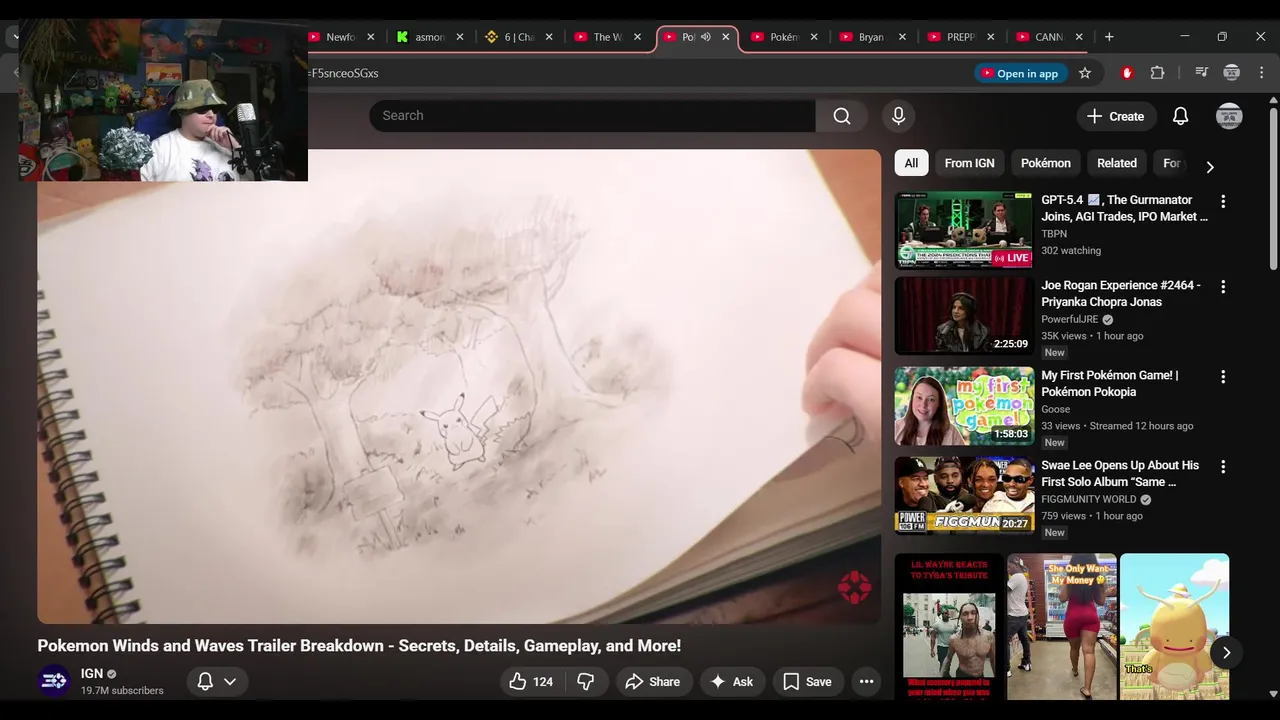The image size is (1280, 720).
Task: Open options for GPT-5.4 TBPN video
Action: [1222, 201]
